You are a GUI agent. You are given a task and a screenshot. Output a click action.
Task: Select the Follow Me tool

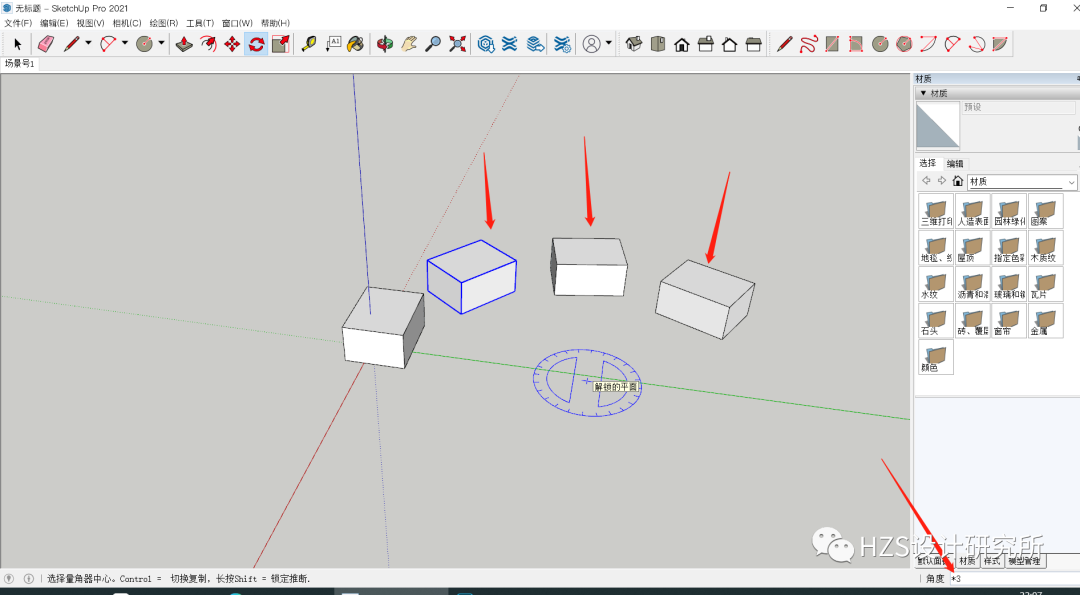coord(207,44)
